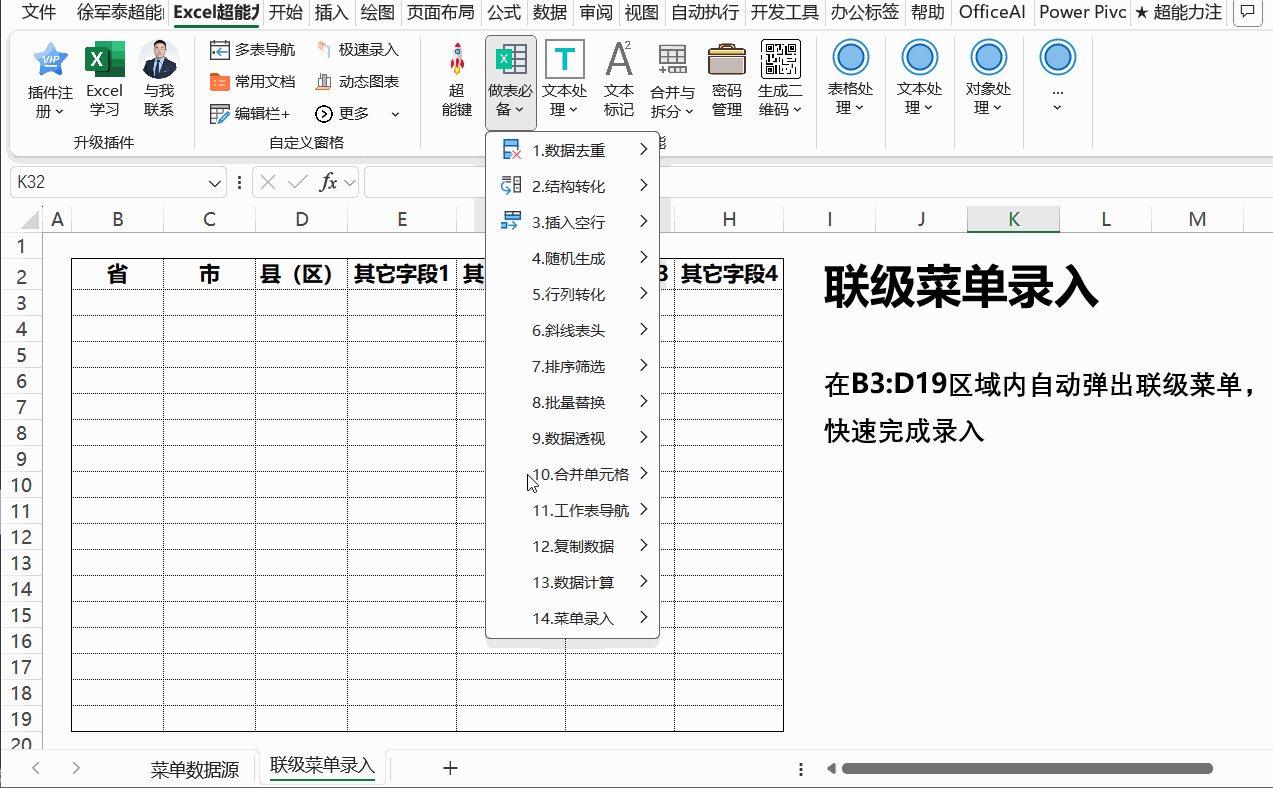Click the select-all corner triangle
This screenshot has height=788, width=1273.
pyautogui.click(x=29, y=220)
